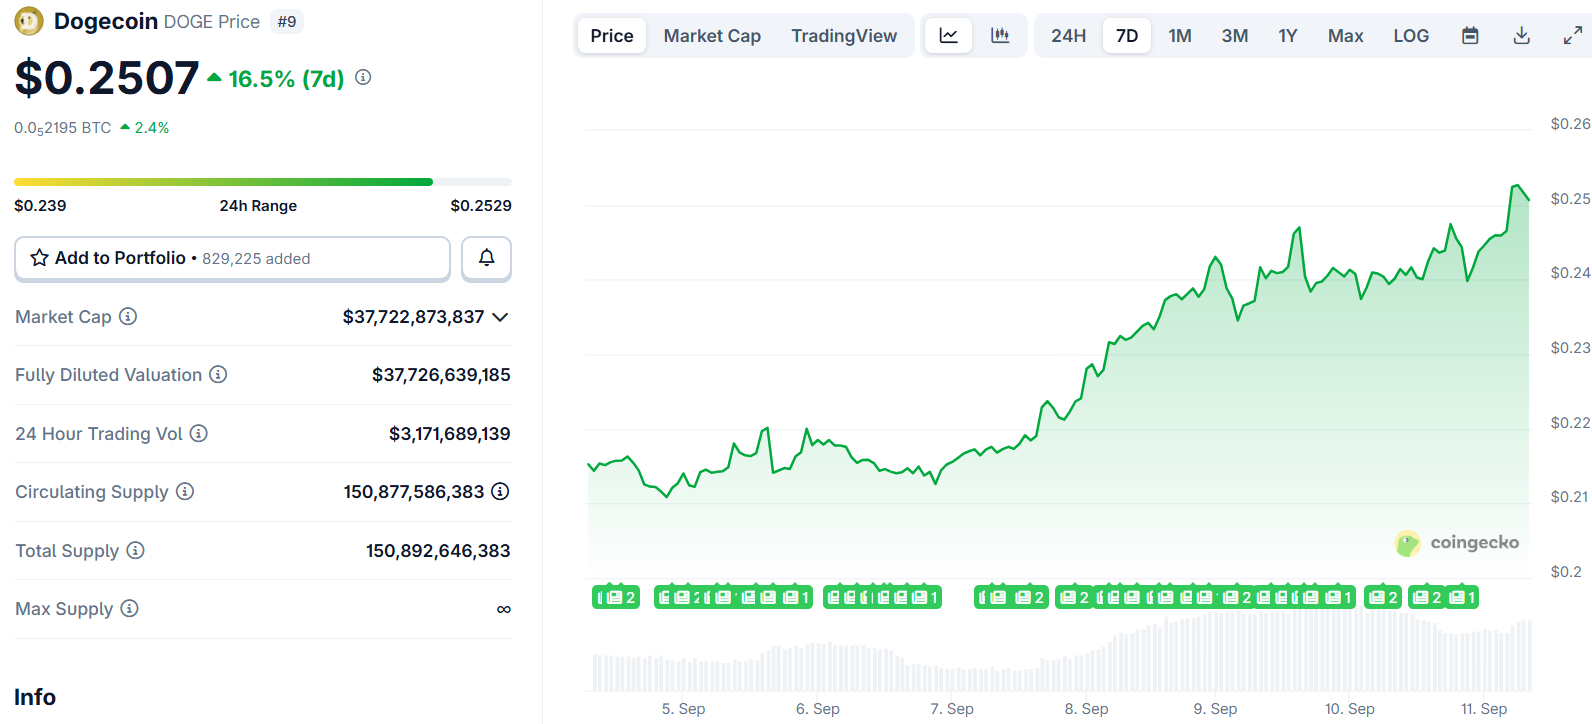The image size is (1592, 724).
Task: Open info tooltip beside 16.5% (7d)
Action: pyautogui.click(x=363, y=77)
